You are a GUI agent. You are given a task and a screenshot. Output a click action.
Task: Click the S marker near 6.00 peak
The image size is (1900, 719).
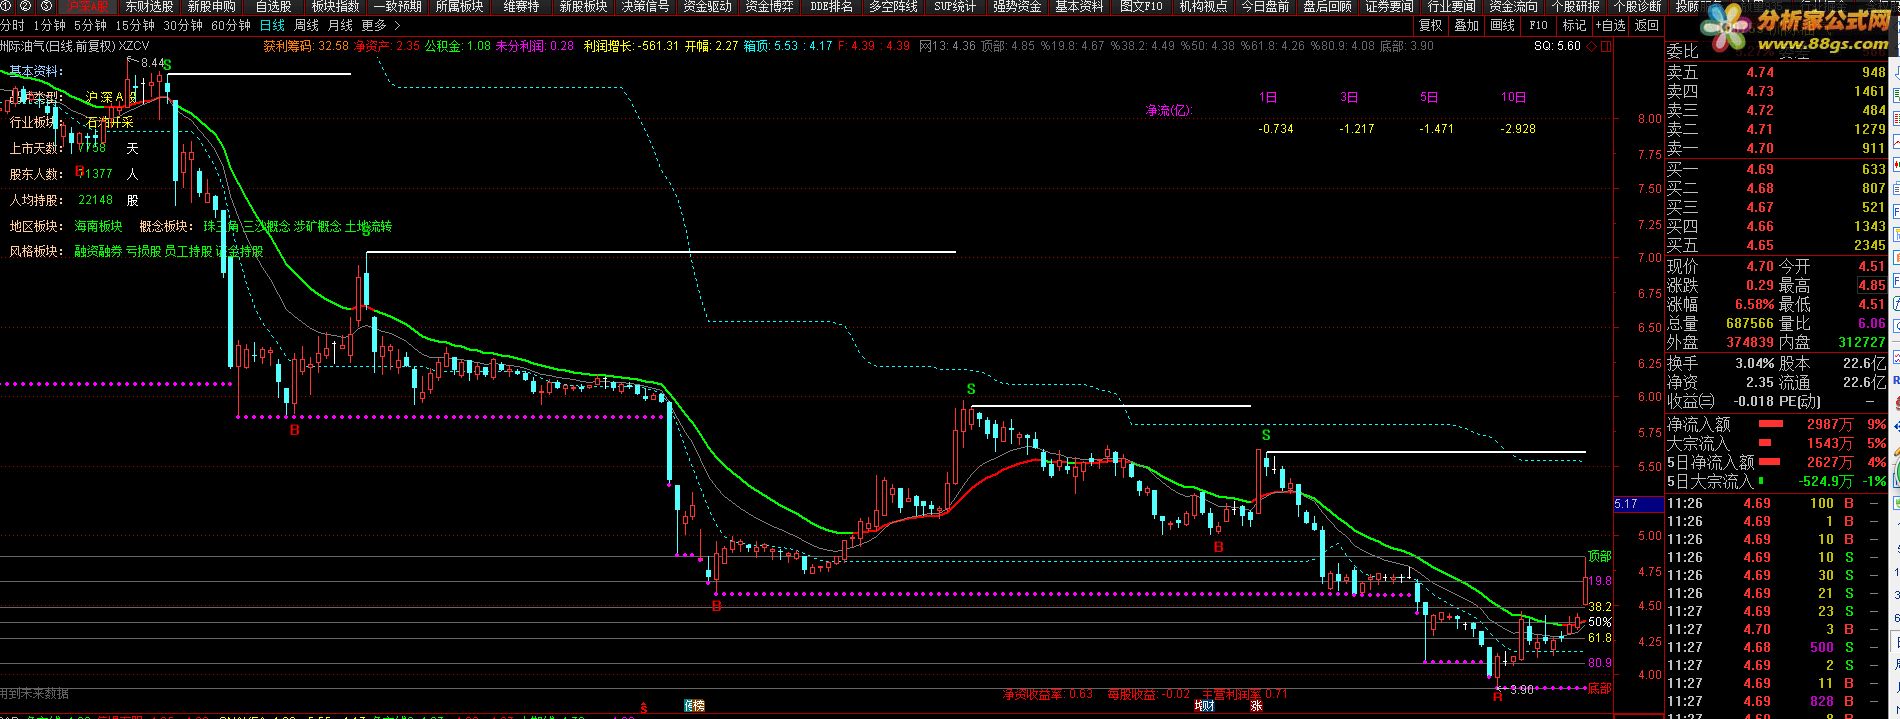click(969, 389)
